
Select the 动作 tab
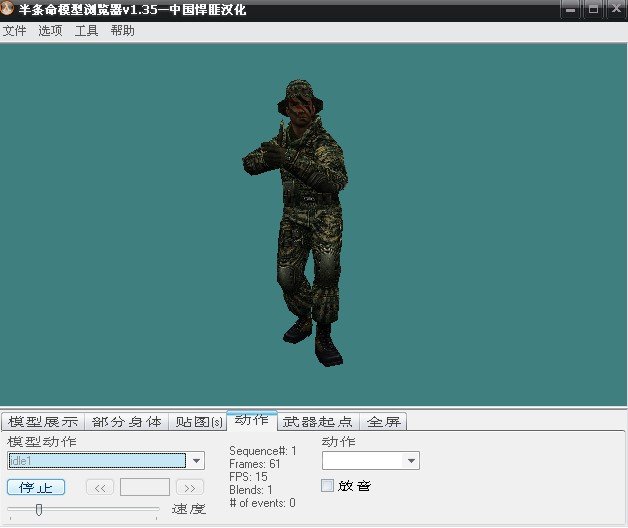pos(251,420)
